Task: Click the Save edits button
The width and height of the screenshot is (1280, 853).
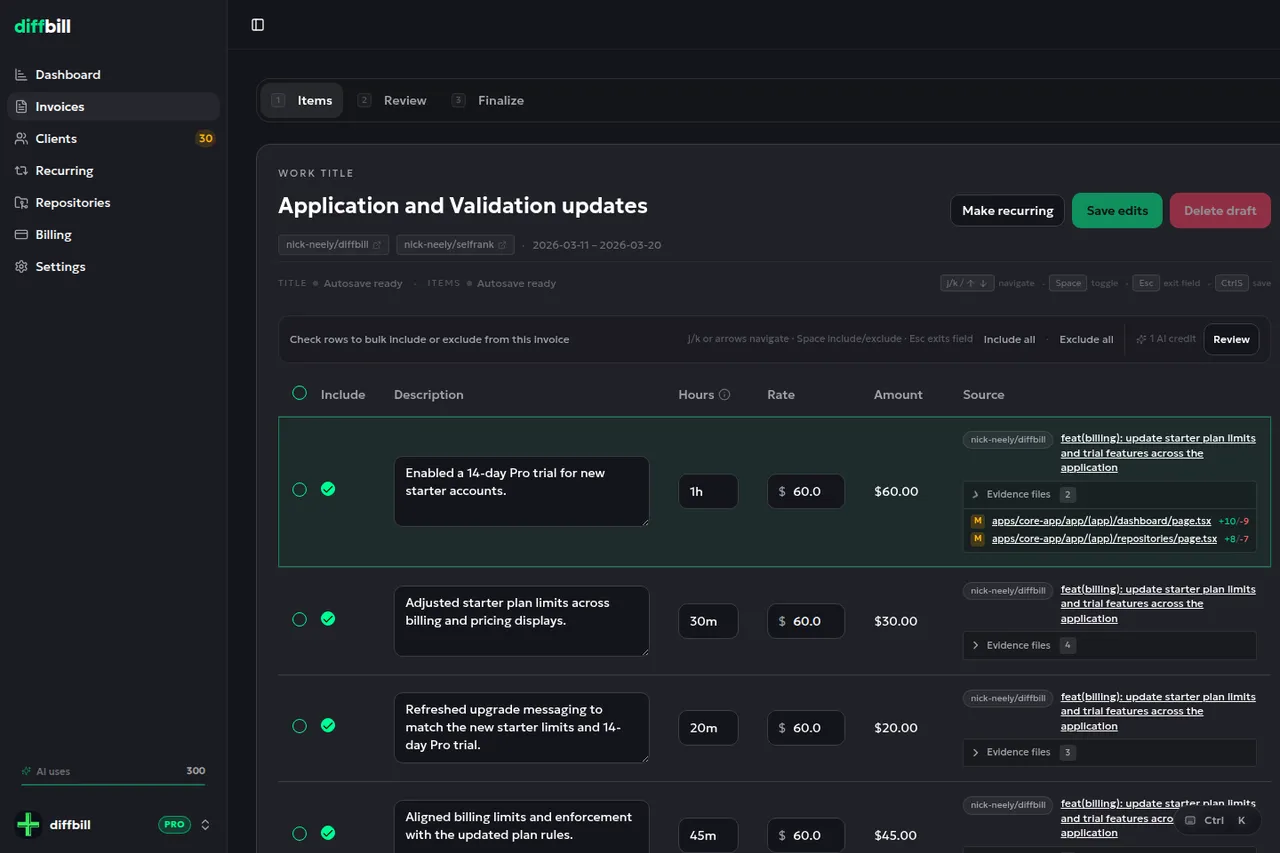Action: click(1117, 211)
